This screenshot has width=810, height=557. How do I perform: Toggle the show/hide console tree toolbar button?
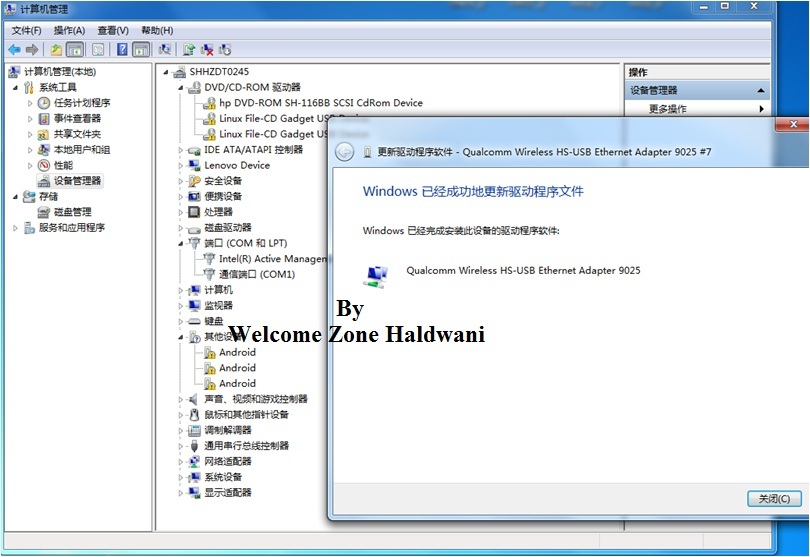click(x=75, y=50)
